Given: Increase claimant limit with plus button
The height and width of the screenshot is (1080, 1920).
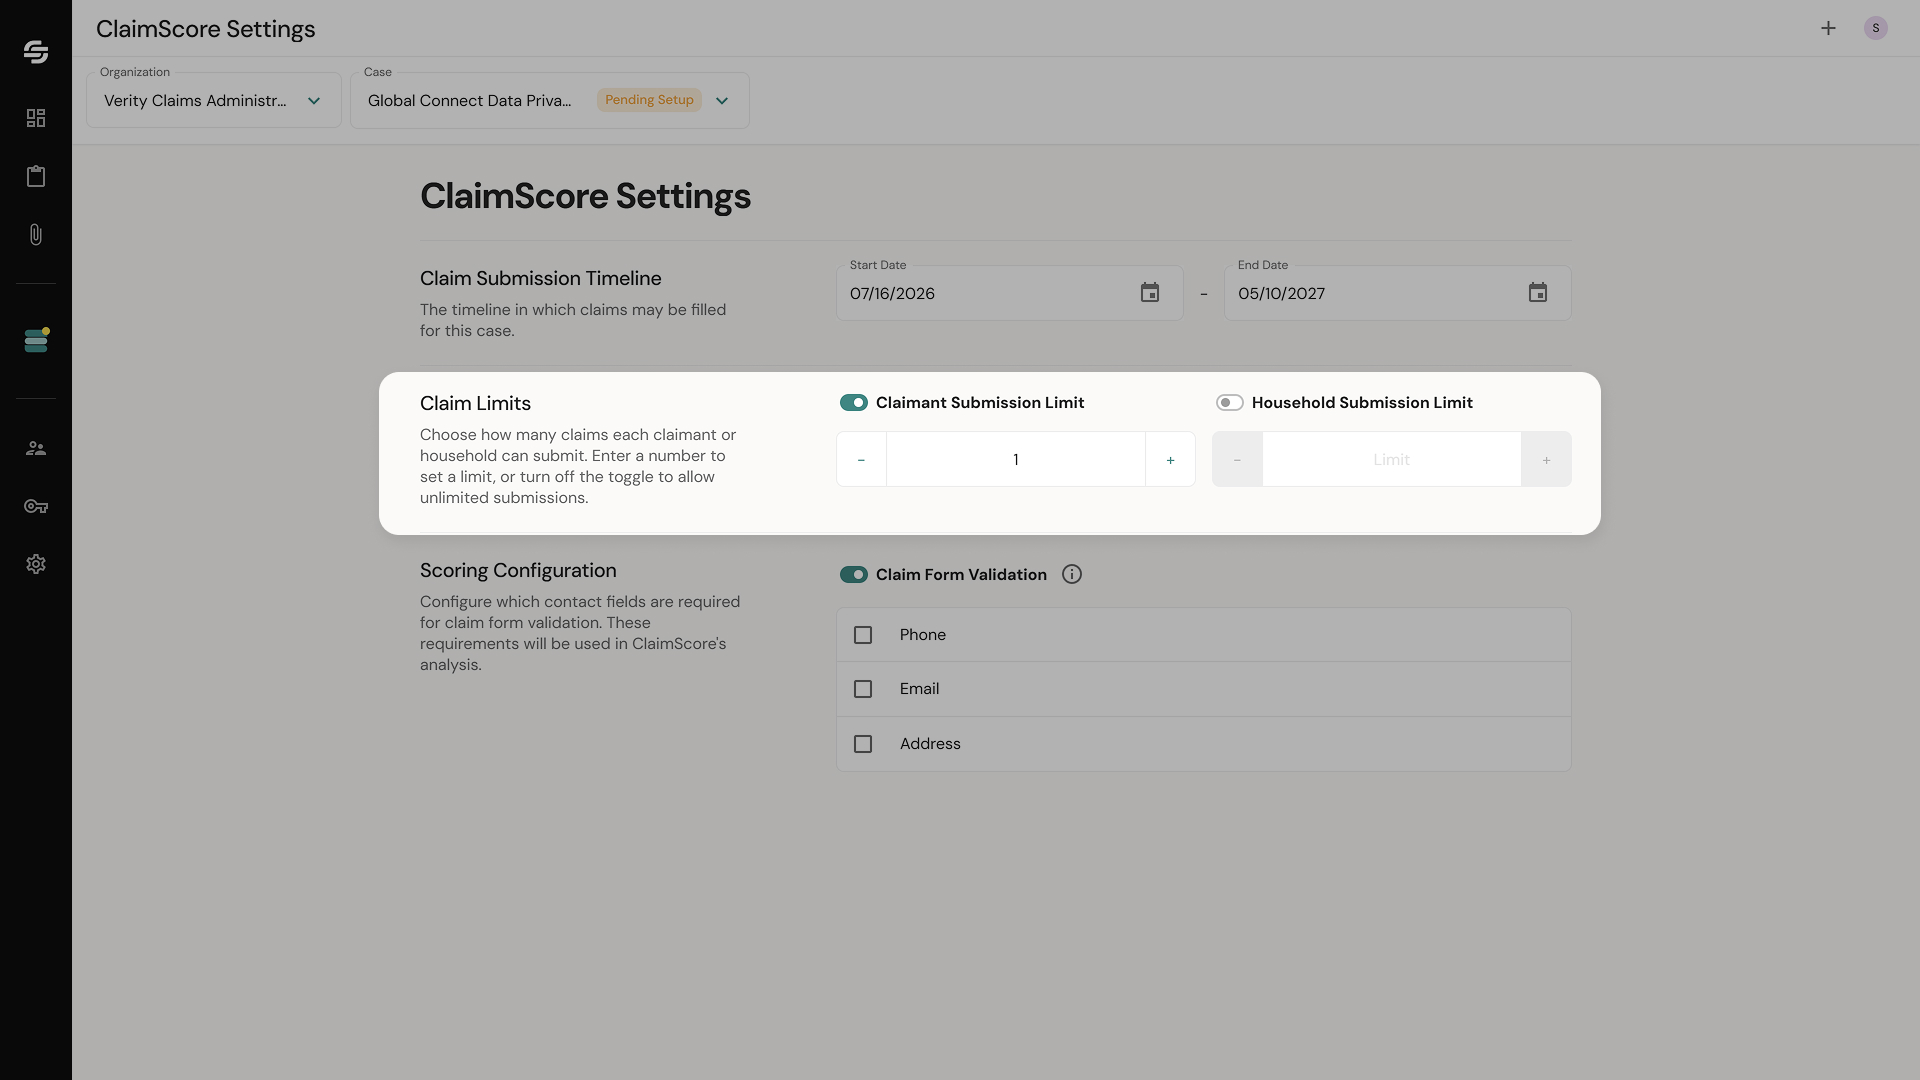Looking at the screenshot, I should point(1170,459).
